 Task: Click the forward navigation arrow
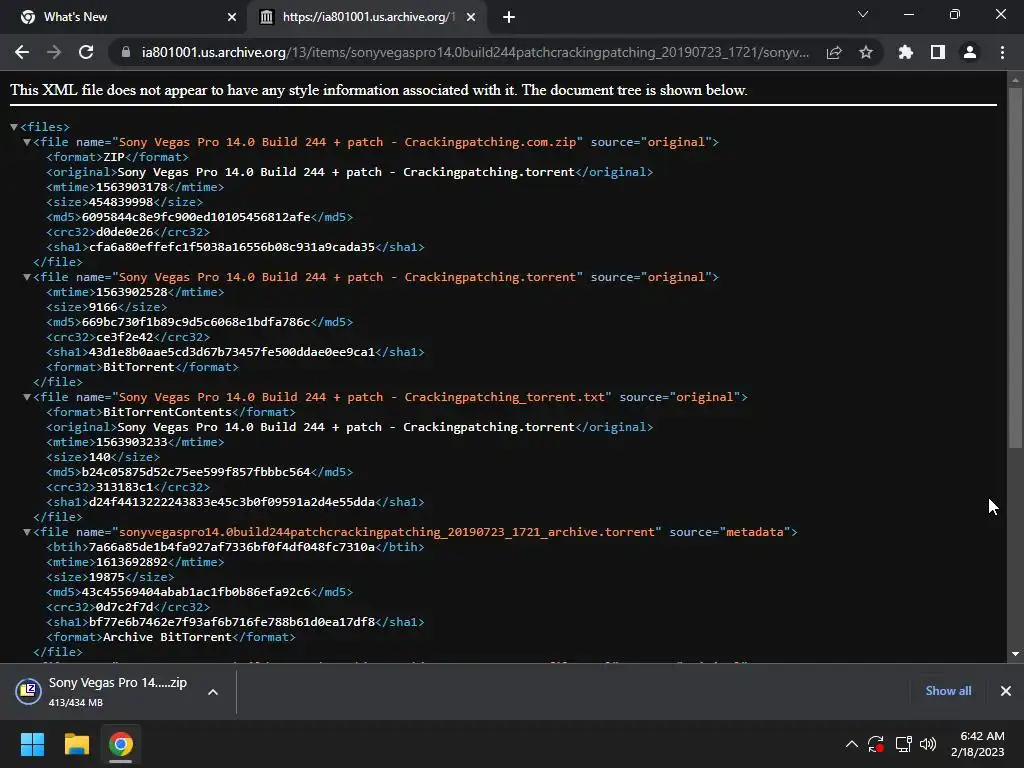(x=54, y=52)
